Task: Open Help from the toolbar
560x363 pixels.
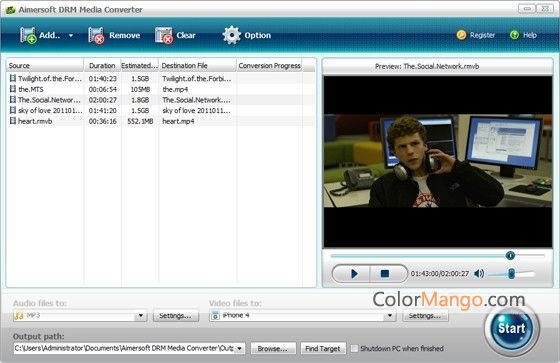Action: [x=523, y=35]
